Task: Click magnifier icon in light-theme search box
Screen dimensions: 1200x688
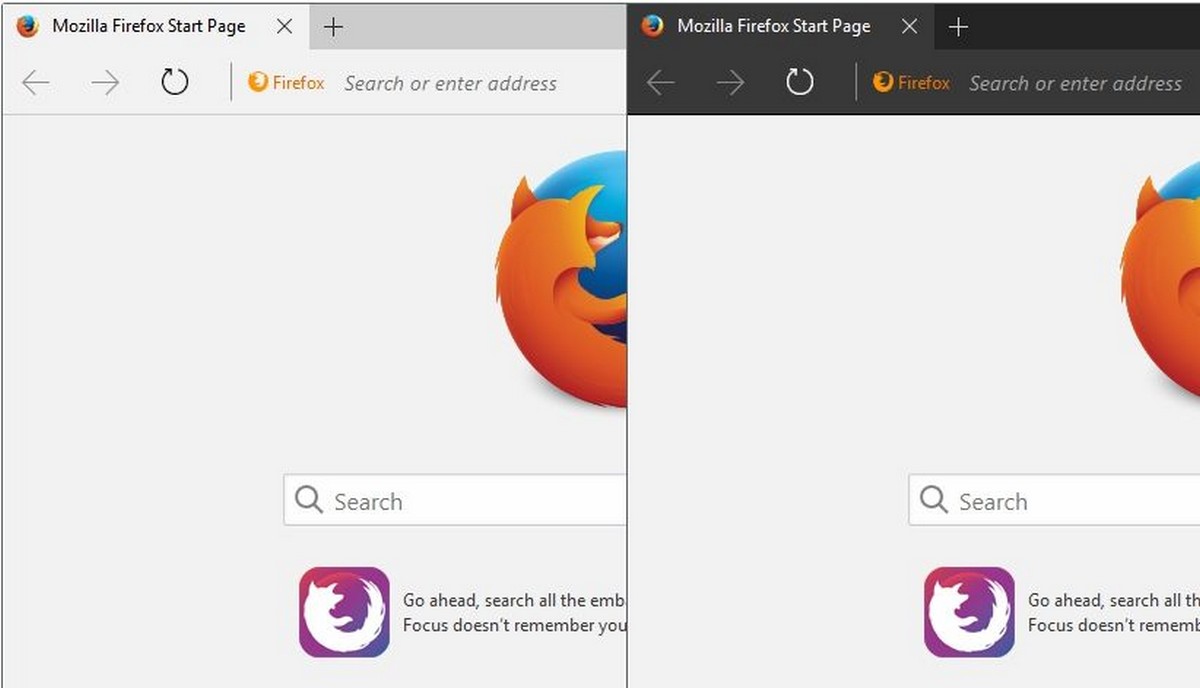Action: click(309, 499)
